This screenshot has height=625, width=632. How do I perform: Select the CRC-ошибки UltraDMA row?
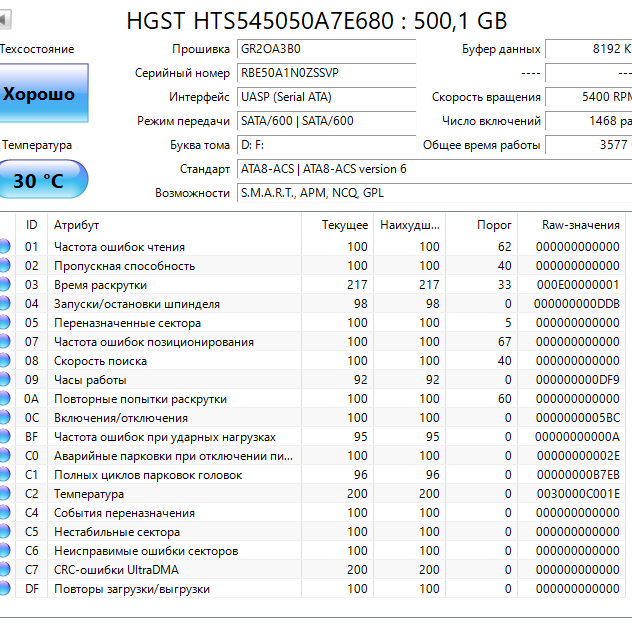pyautogui.click(x=312, y=569)
